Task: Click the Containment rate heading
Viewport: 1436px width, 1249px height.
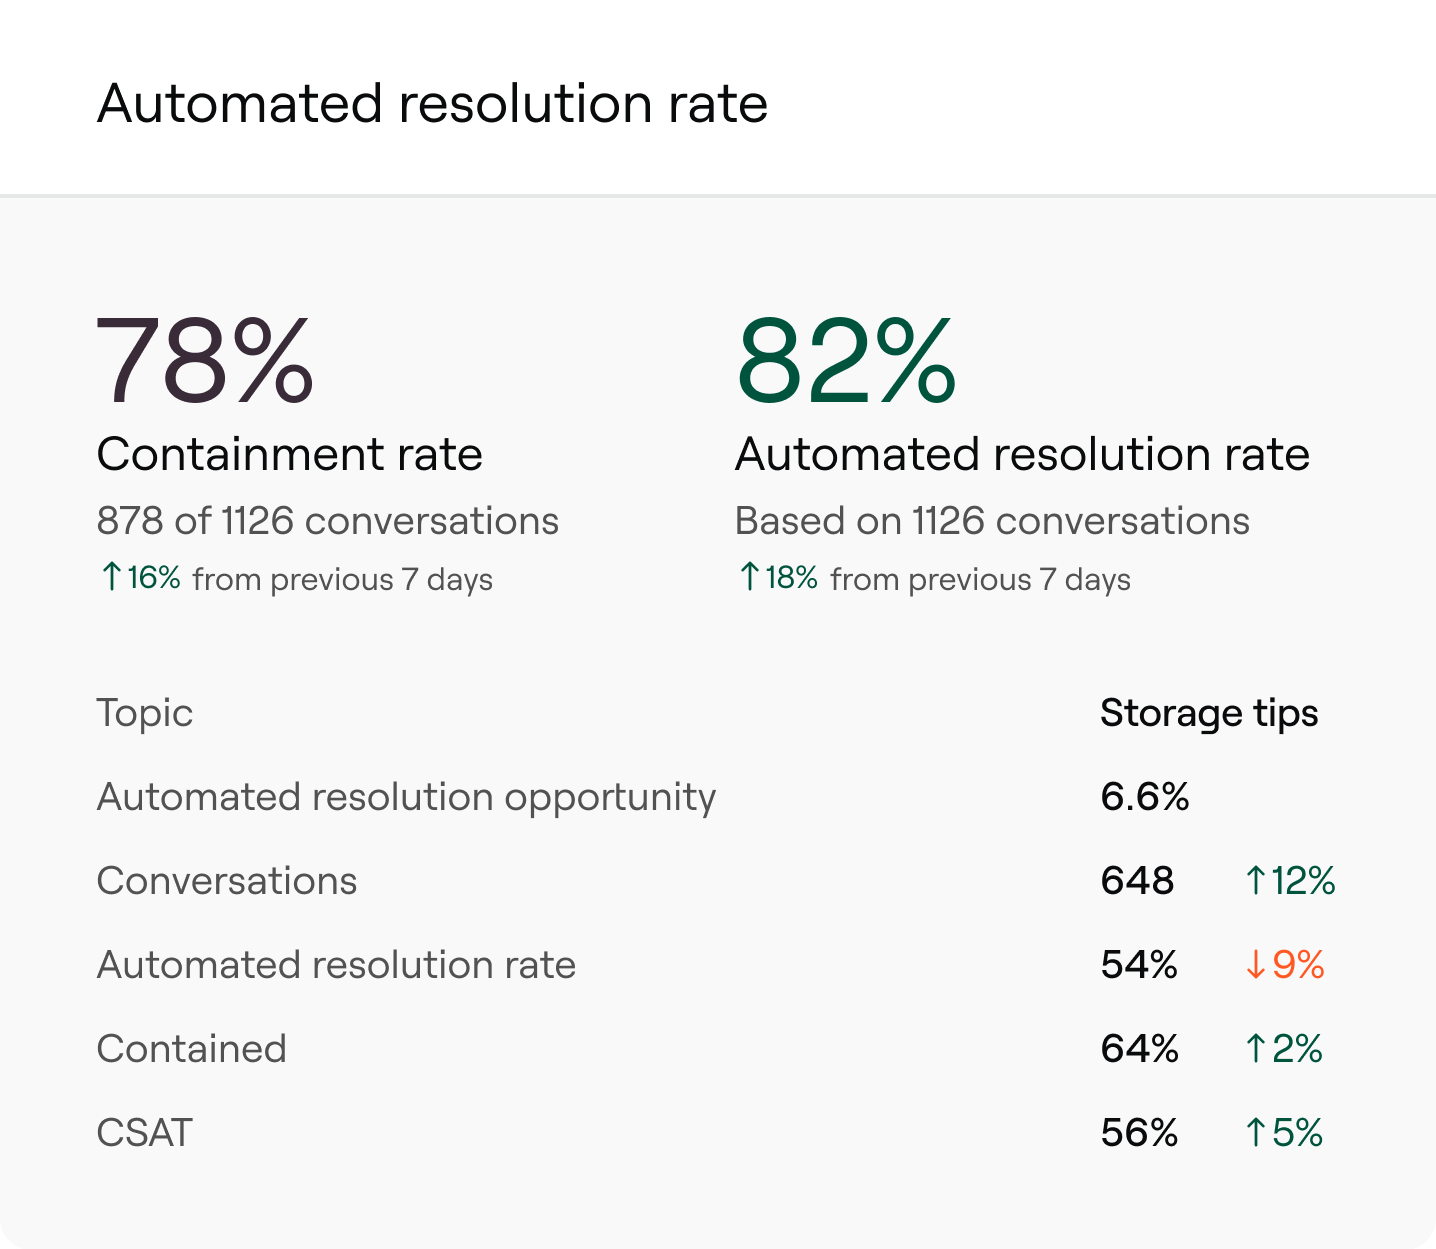Action: (290, 454)
